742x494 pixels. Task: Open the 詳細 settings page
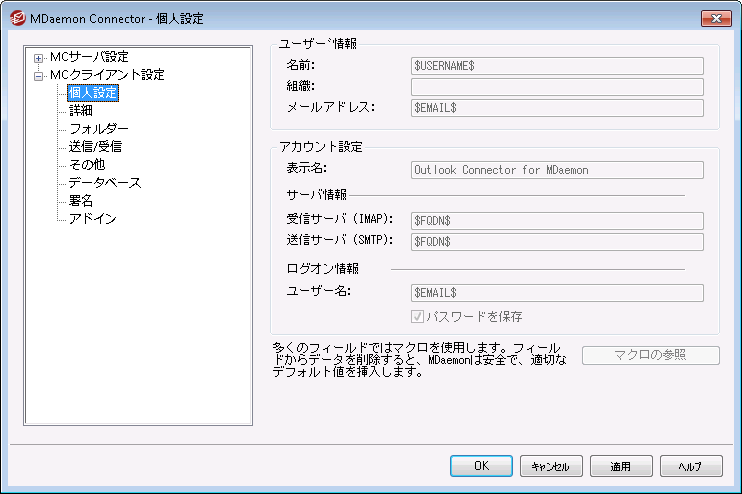click(x=81, y=111)
